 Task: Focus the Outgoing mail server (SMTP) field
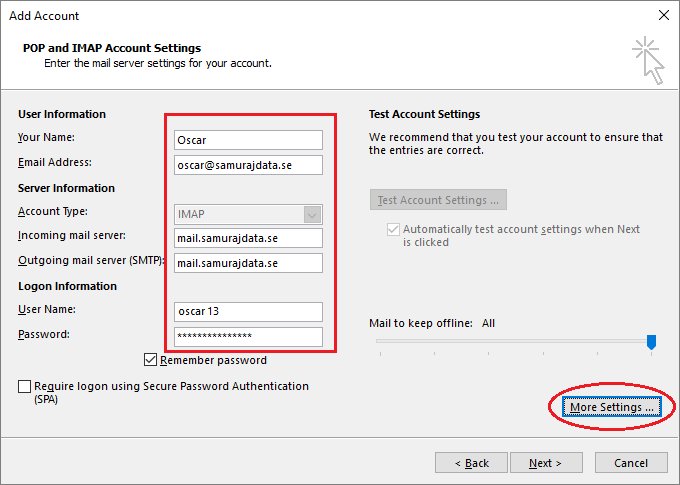click(248, 263)
